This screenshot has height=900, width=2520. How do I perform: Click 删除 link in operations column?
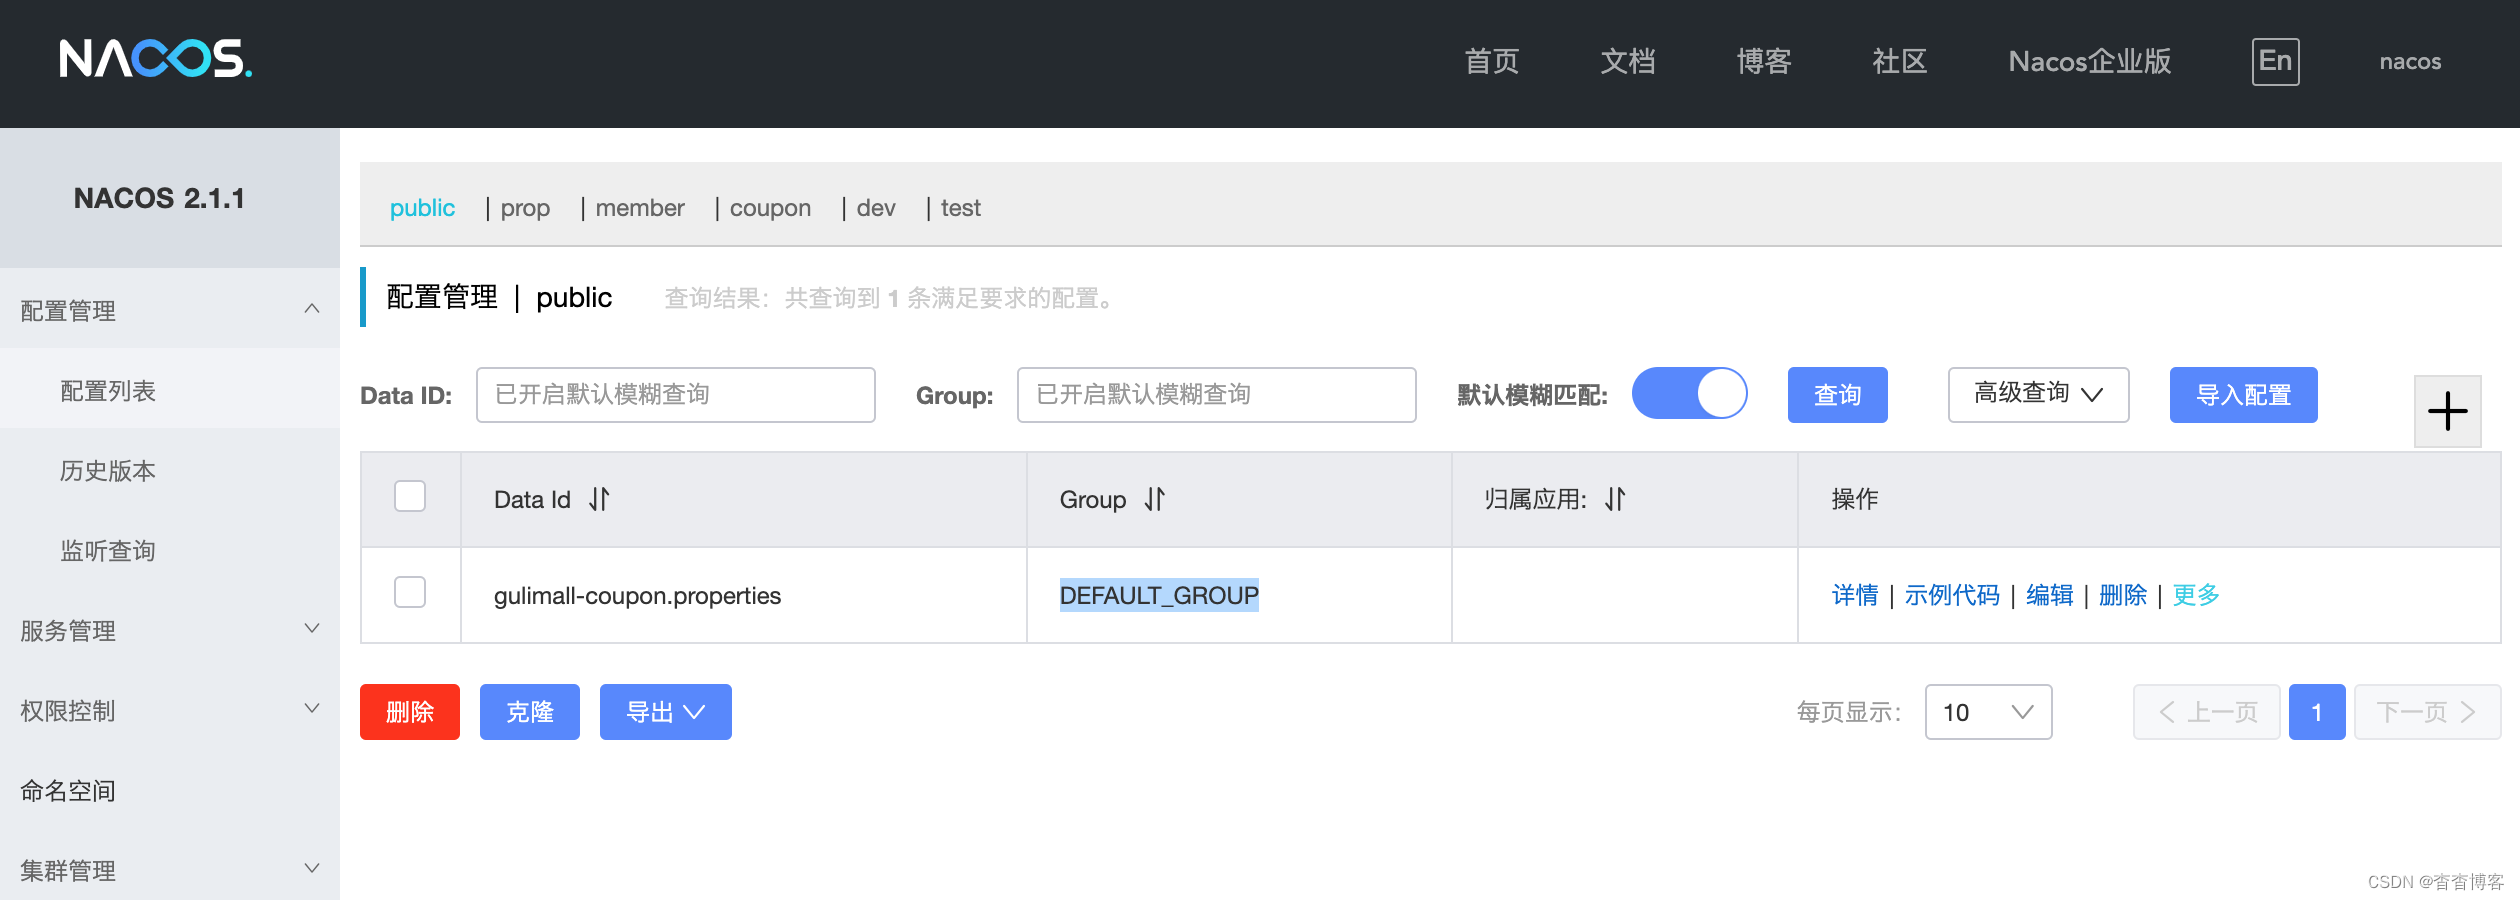[x=2123, y=595]
